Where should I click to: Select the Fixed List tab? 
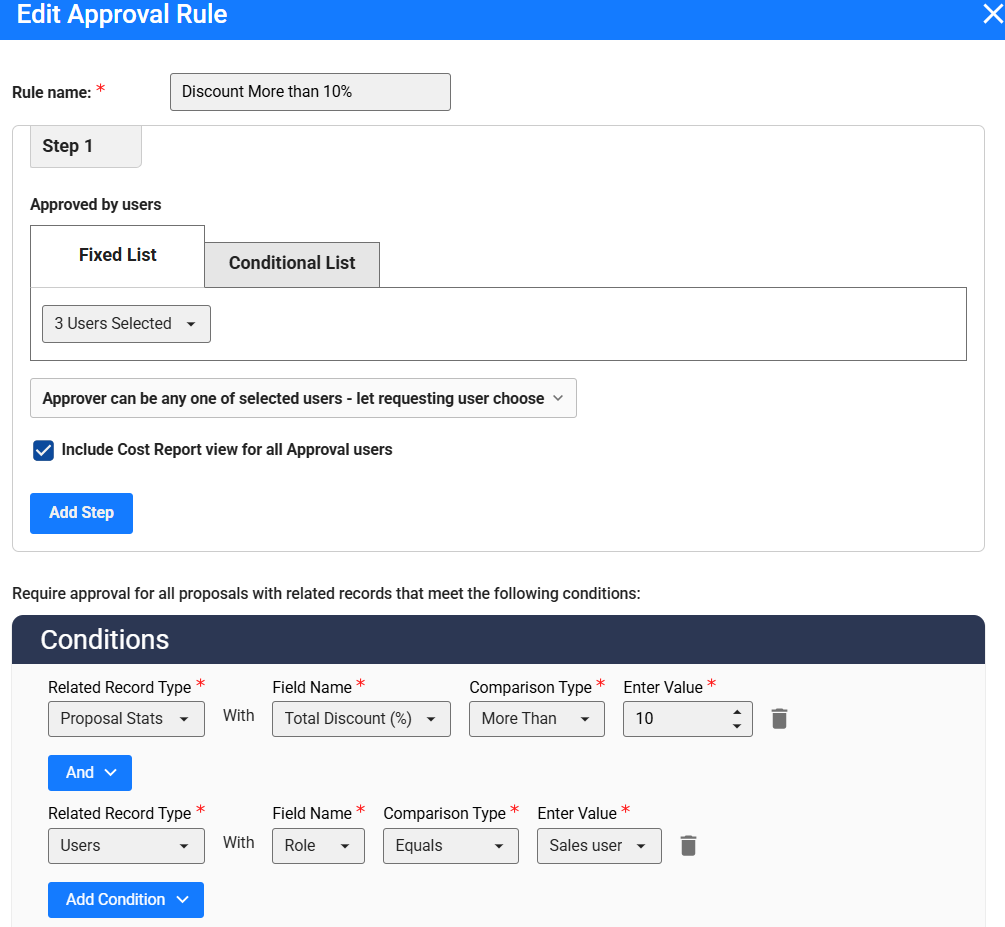click(x=118, y=256)
